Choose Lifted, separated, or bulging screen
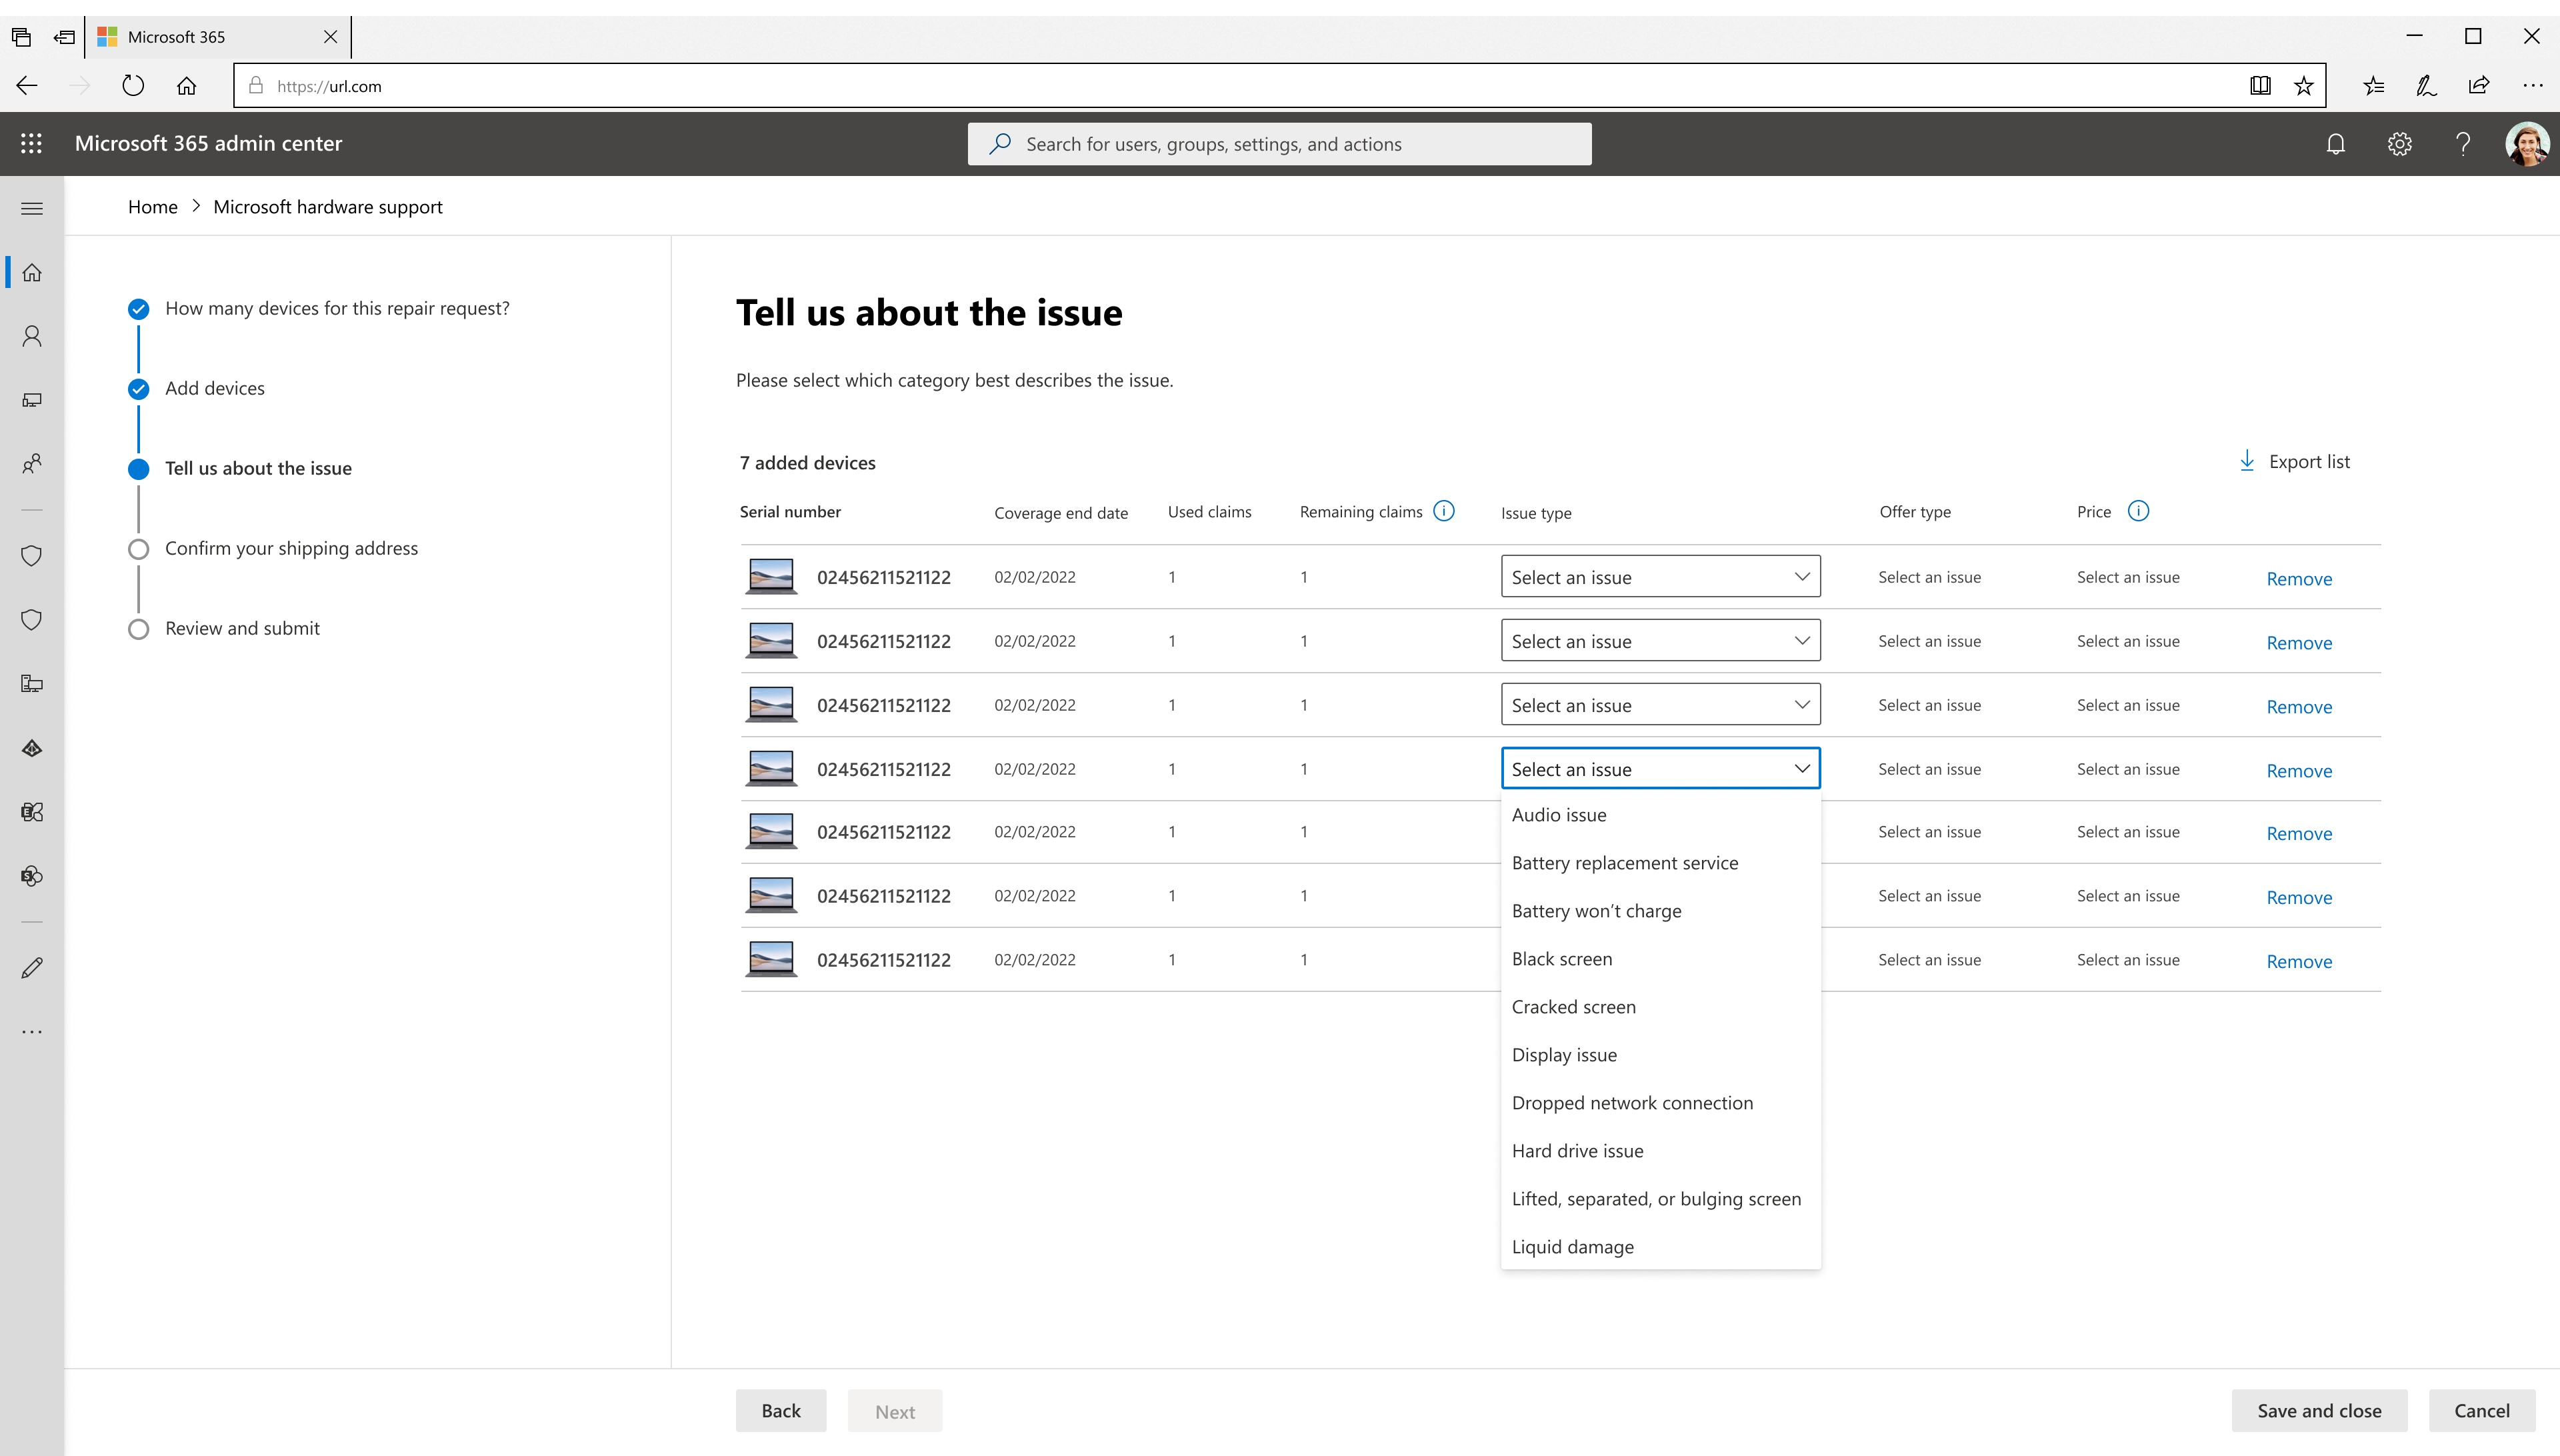 (1660, 1199)
